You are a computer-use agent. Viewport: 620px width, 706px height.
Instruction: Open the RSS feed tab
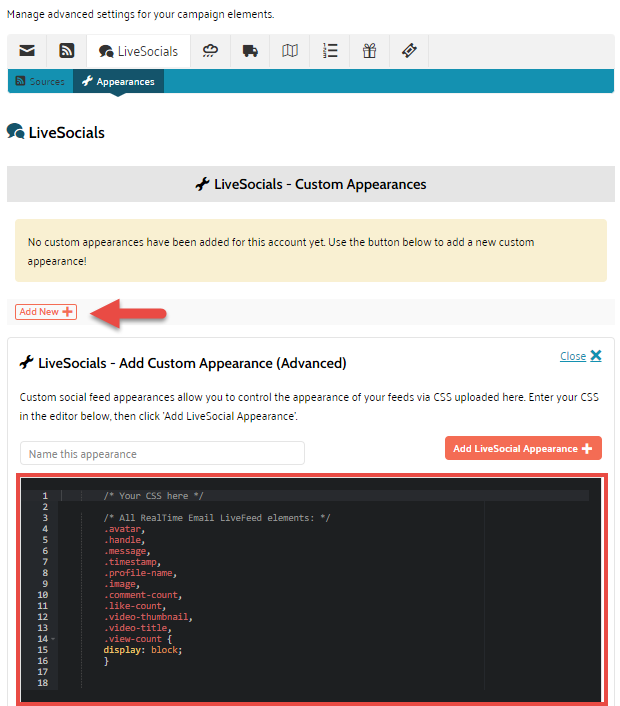(67, 51)
